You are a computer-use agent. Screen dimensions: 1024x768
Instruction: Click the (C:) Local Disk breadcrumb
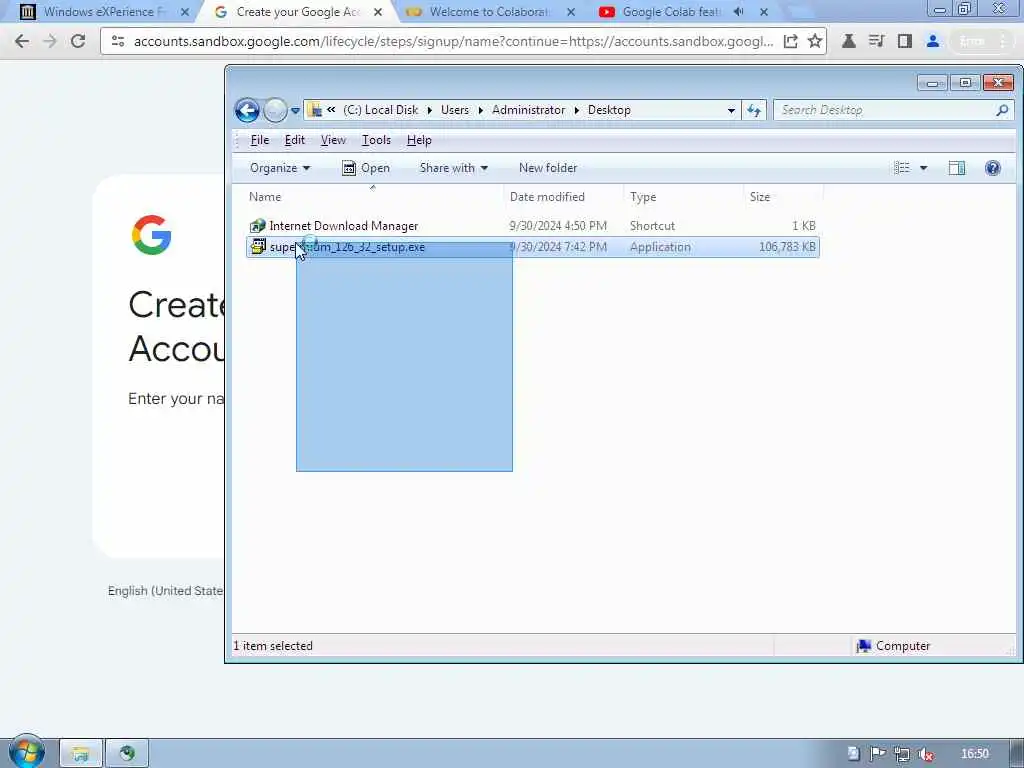(x=381, y=110)
